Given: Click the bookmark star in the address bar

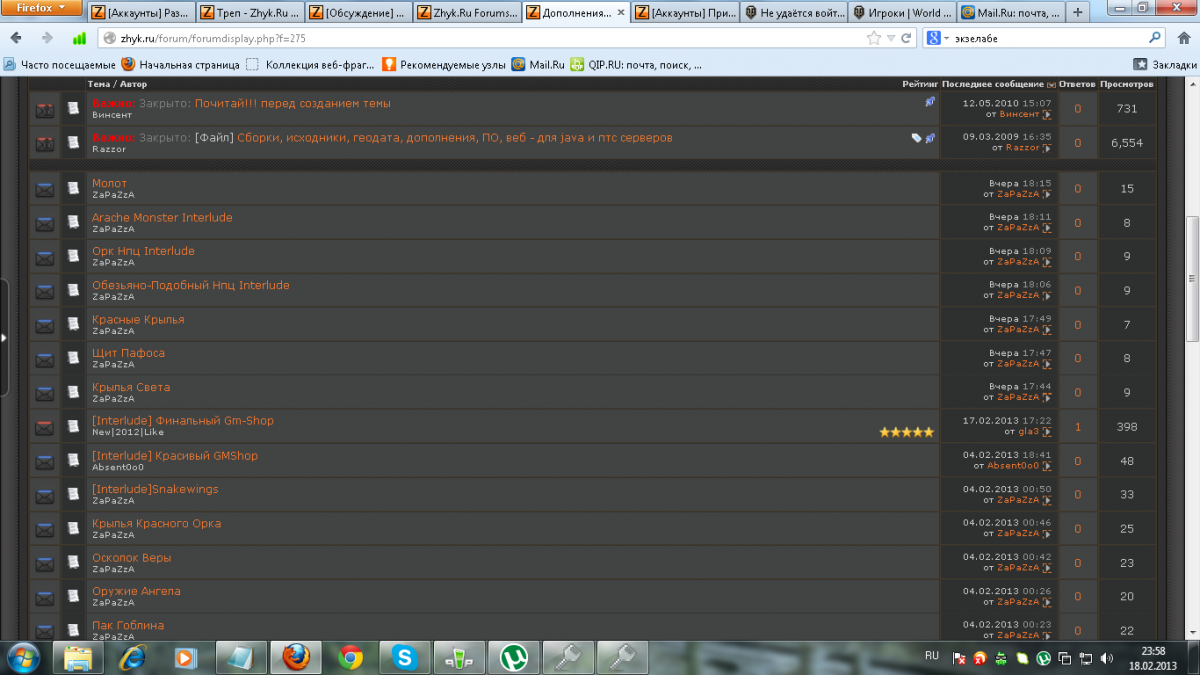Looking at the screenshot, I should (x=874, y=38).
